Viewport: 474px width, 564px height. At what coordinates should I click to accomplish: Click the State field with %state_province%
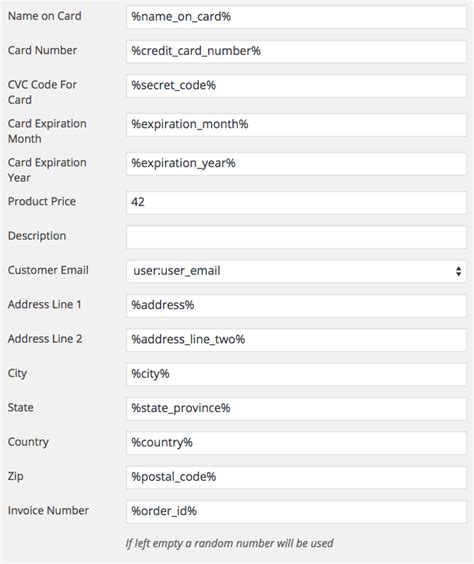(x=296, y=409)
